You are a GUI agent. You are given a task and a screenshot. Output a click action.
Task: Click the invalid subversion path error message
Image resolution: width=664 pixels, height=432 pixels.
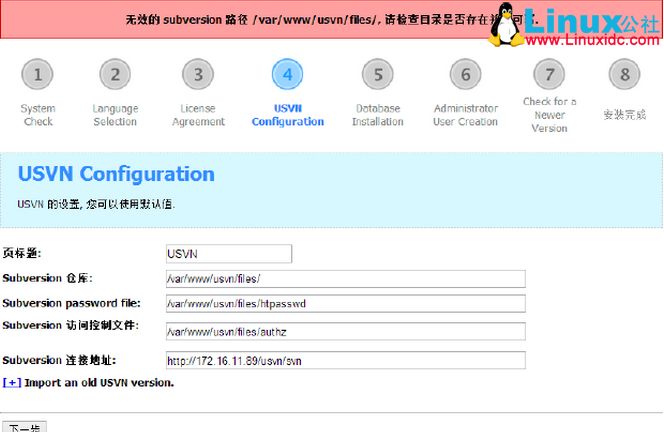332,19
